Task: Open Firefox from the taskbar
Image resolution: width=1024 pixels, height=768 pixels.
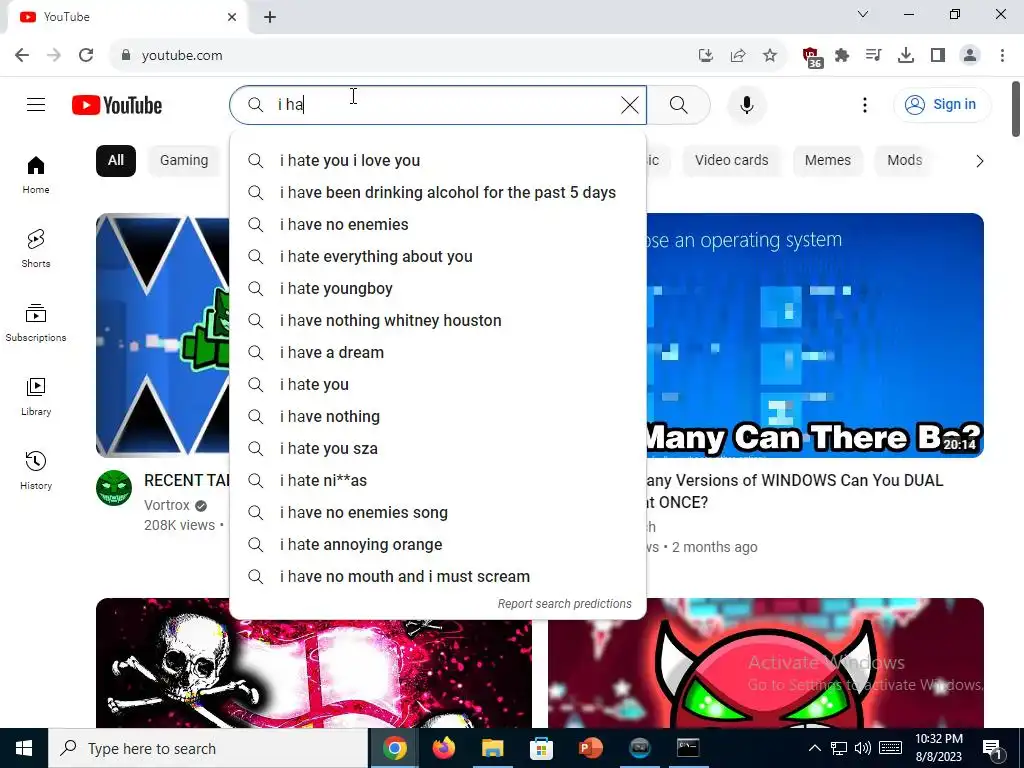Action: (x=444, y=748)
